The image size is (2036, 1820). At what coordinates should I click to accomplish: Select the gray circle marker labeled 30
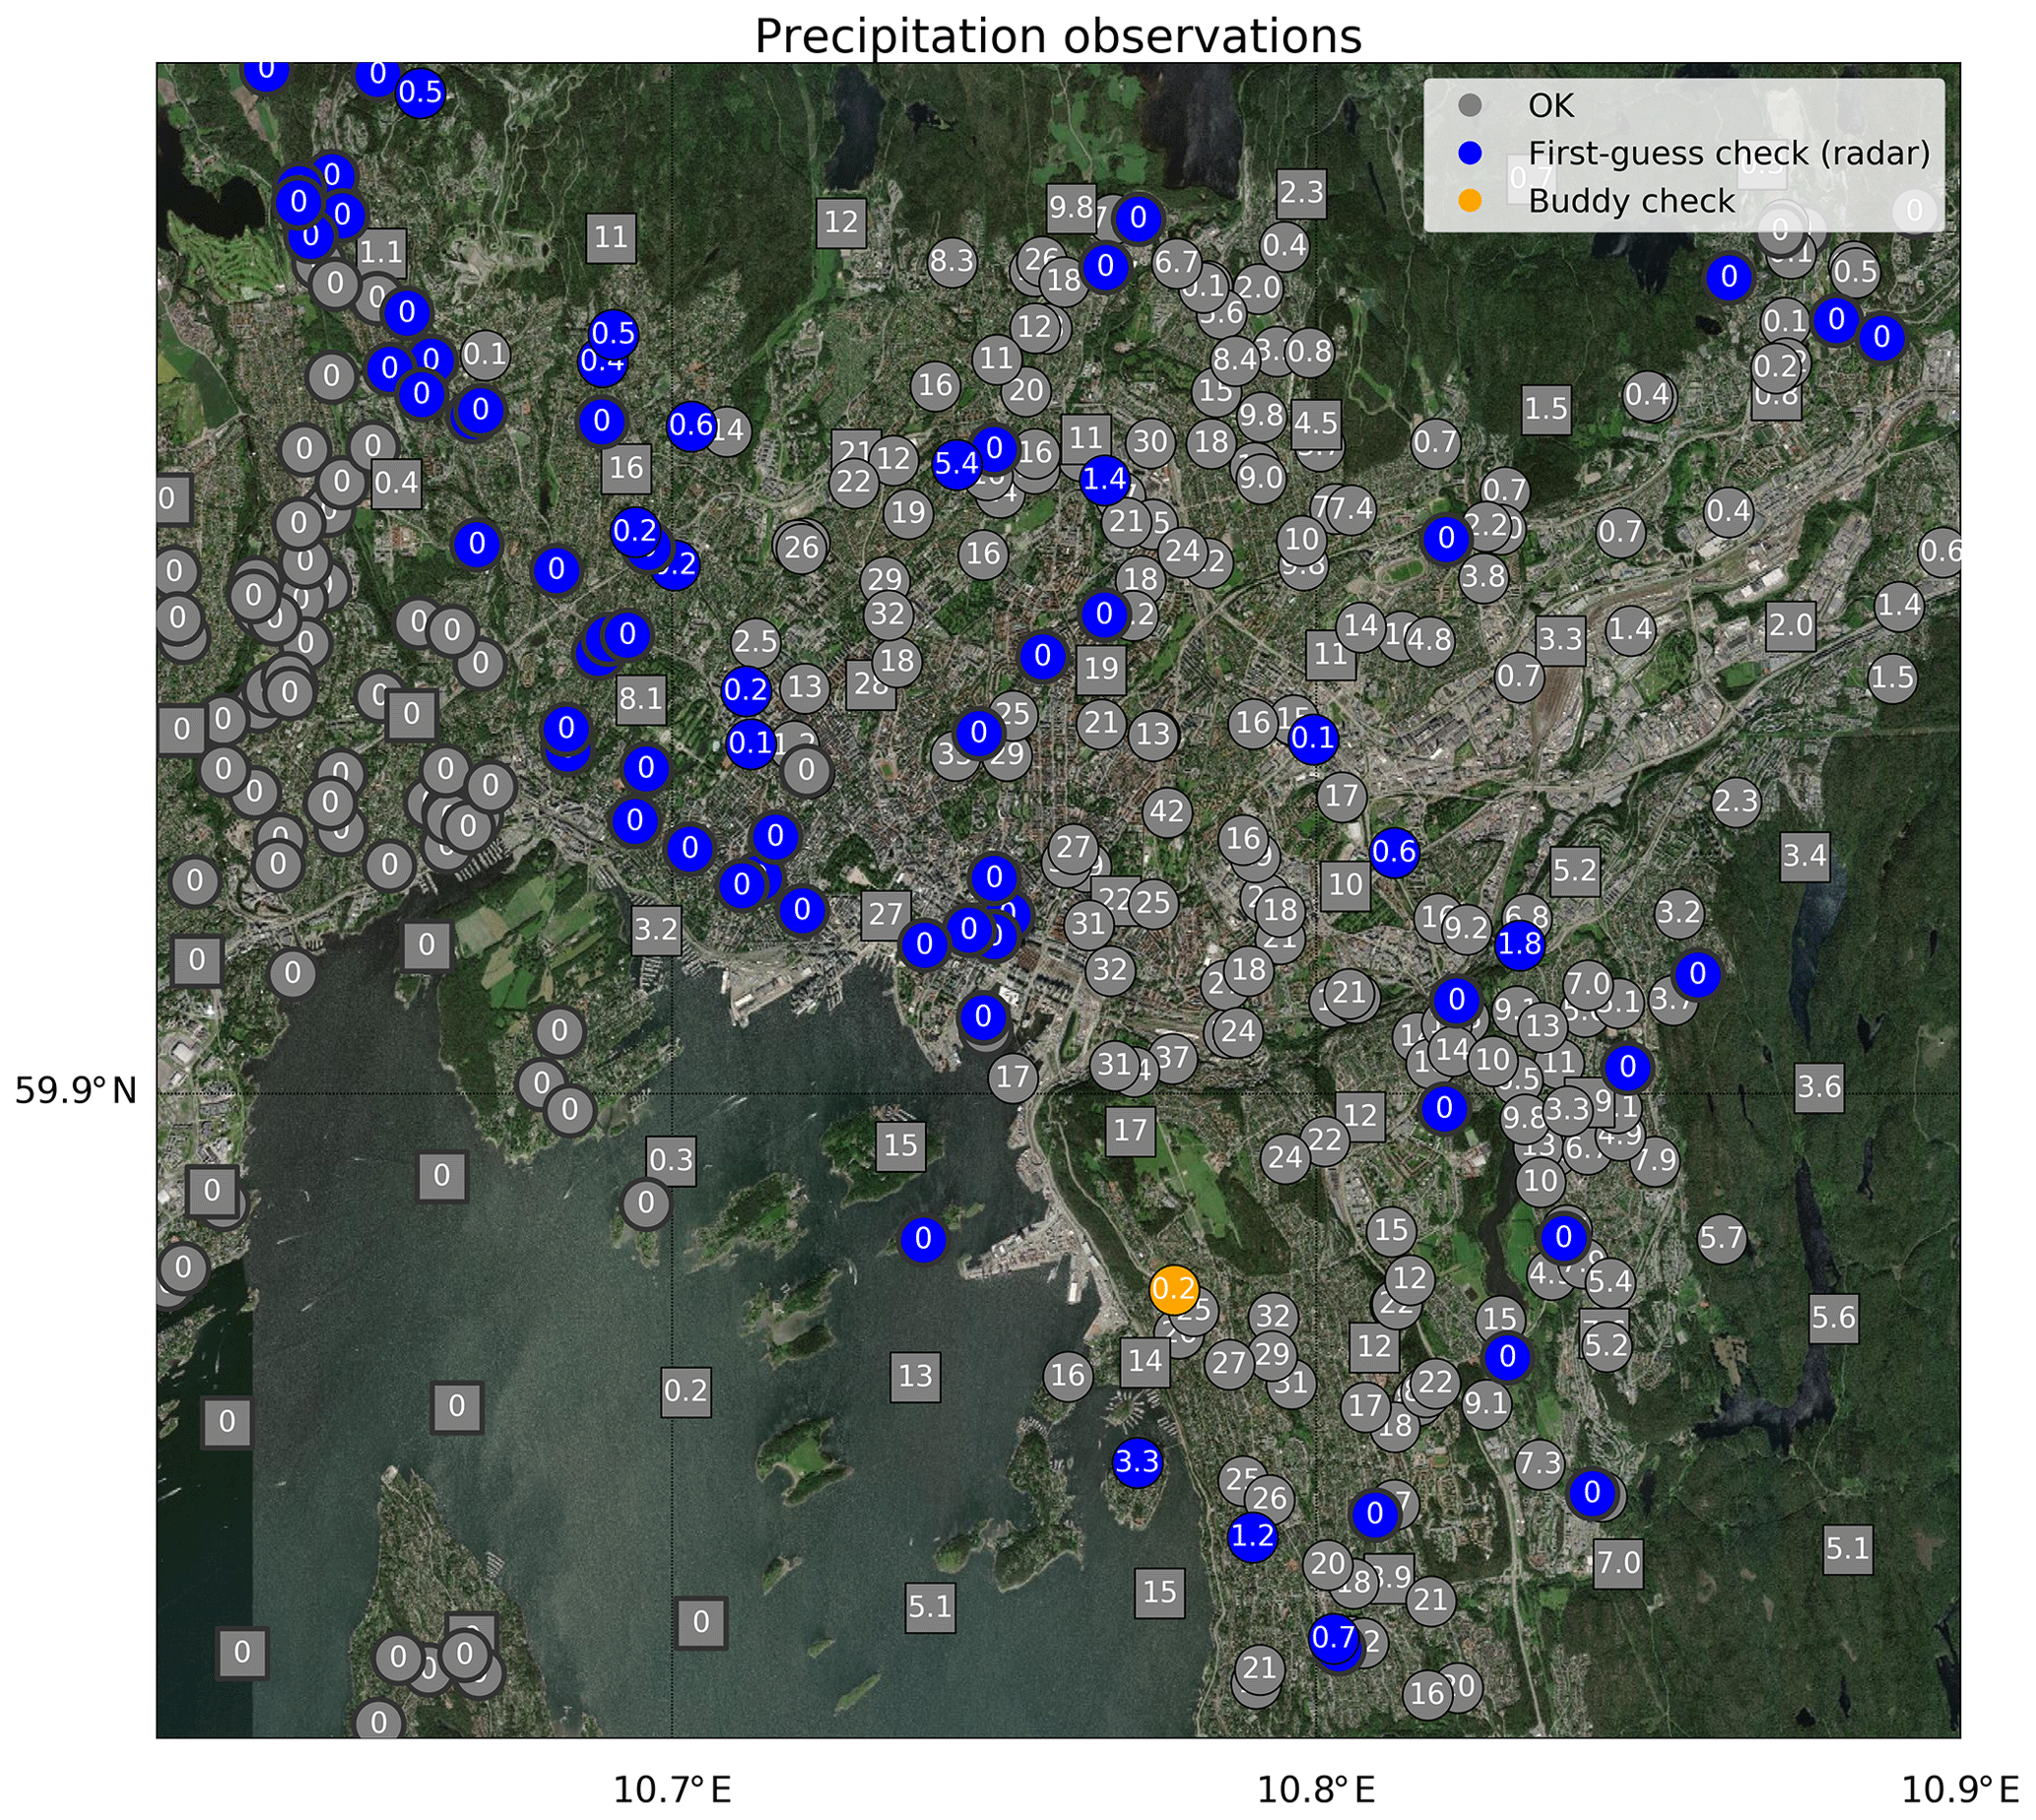pyautogui.click(x=1150, y=441)
